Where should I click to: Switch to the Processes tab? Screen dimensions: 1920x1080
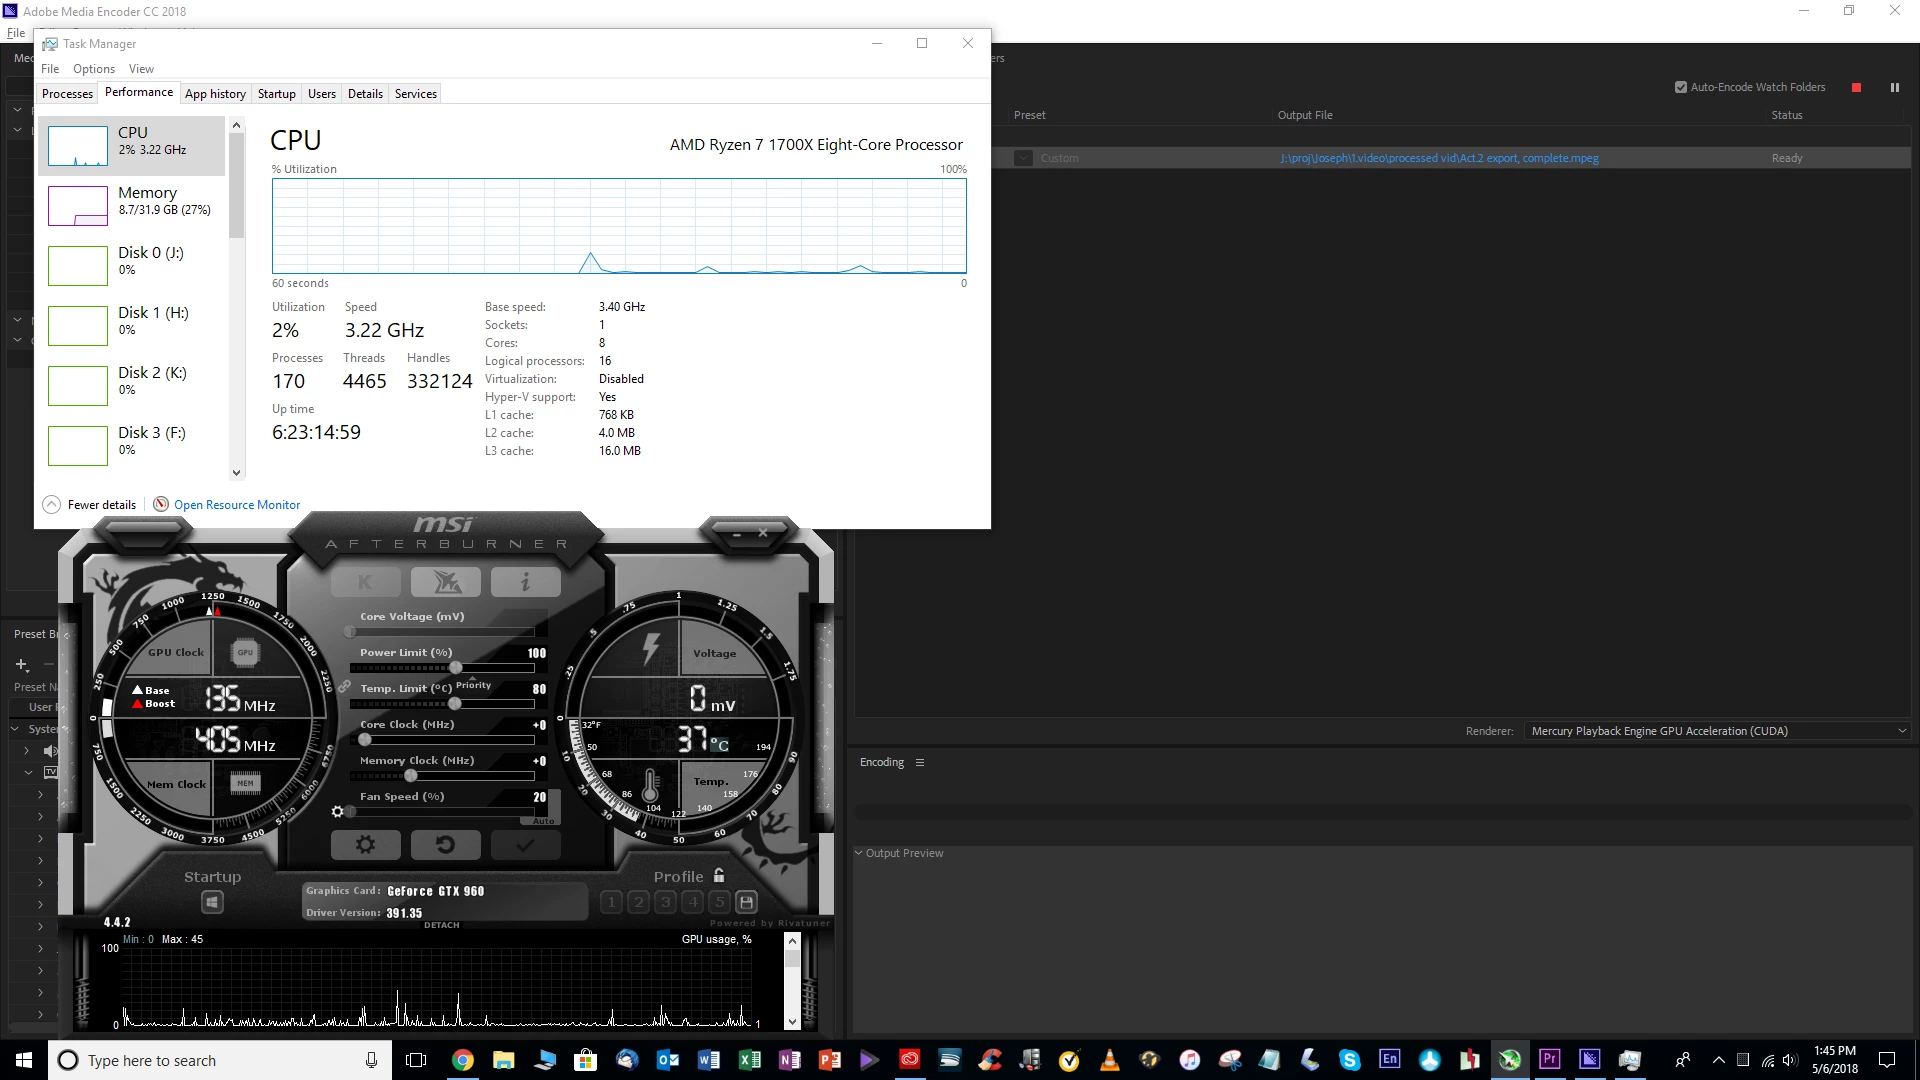click(x=67, y=94)
